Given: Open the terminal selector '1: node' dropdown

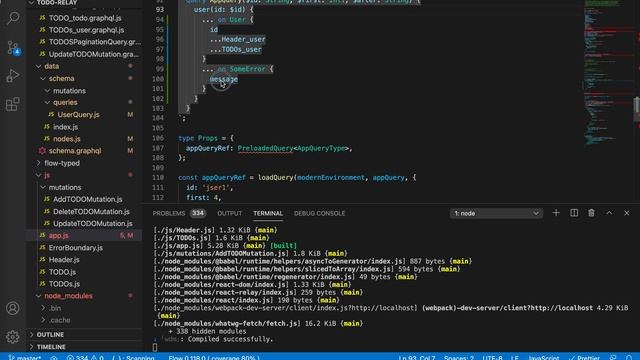Looking at the screenshot, I should point(496,213).
